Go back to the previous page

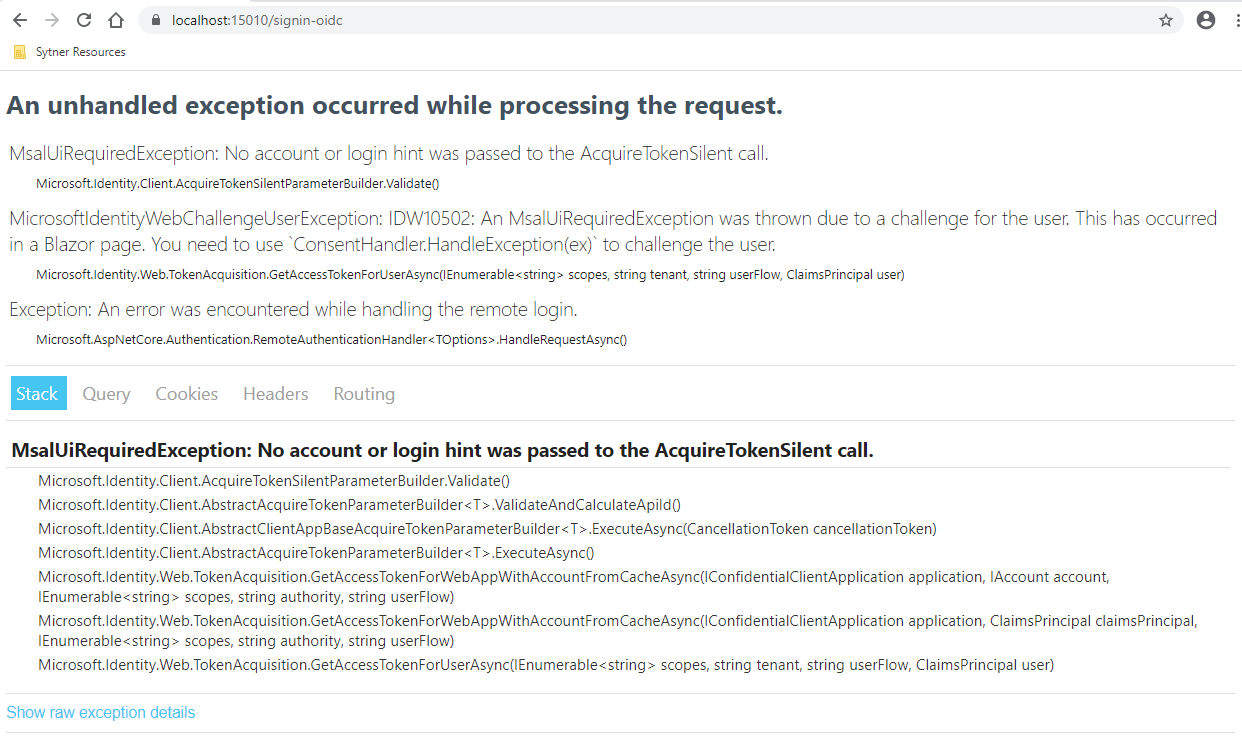tap(20, 20)
